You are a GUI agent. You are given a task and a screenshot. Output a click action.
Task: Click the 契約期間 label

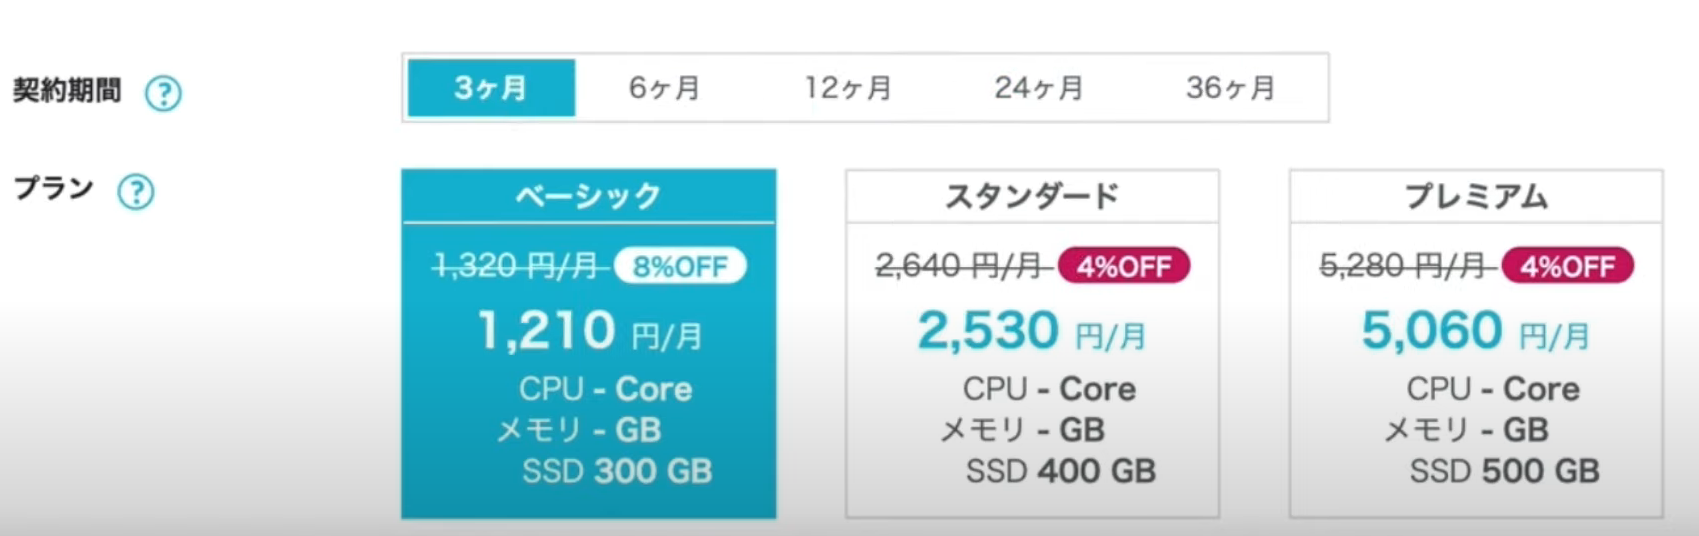(67, 91)
